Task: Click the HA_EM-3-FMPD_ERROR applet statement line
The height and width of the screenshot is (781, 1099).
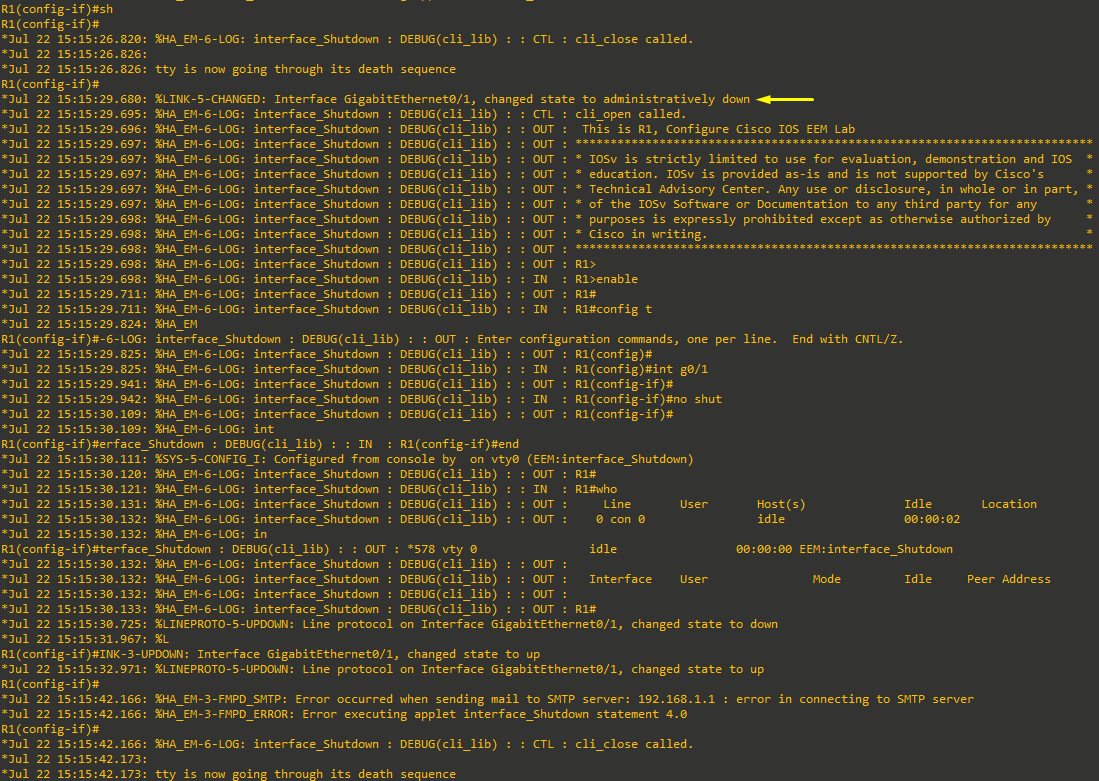Action: click(344, 714)
